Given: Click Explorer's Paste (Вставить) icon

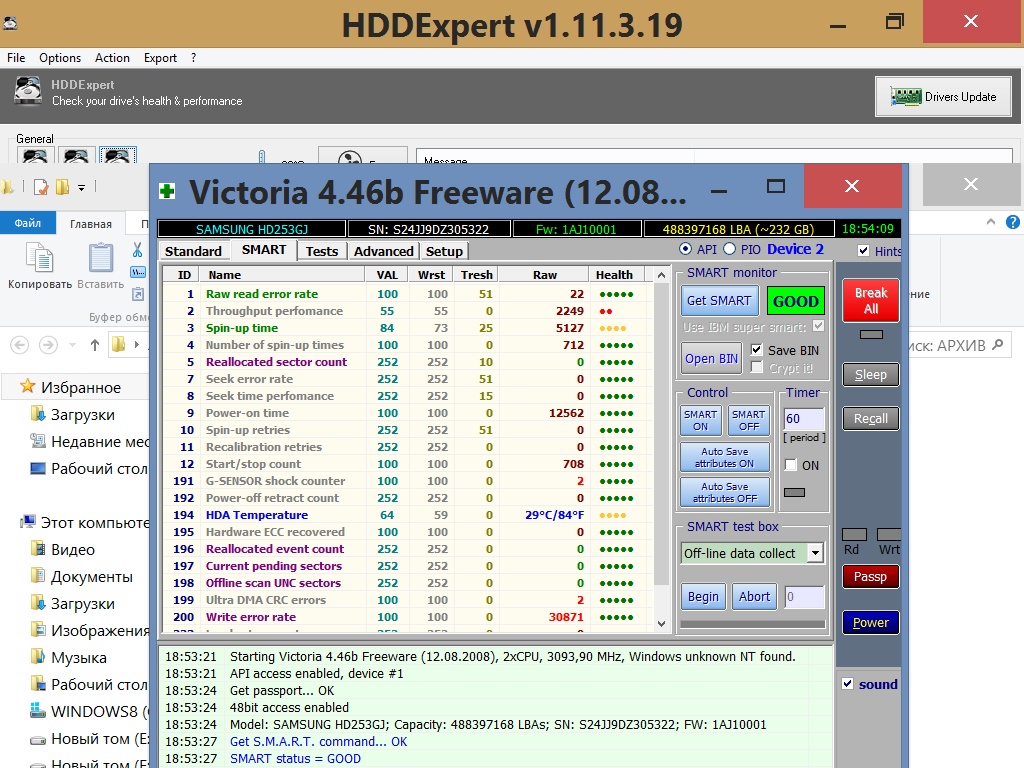Looking at the screenshot, I should [x=101, y=258].
